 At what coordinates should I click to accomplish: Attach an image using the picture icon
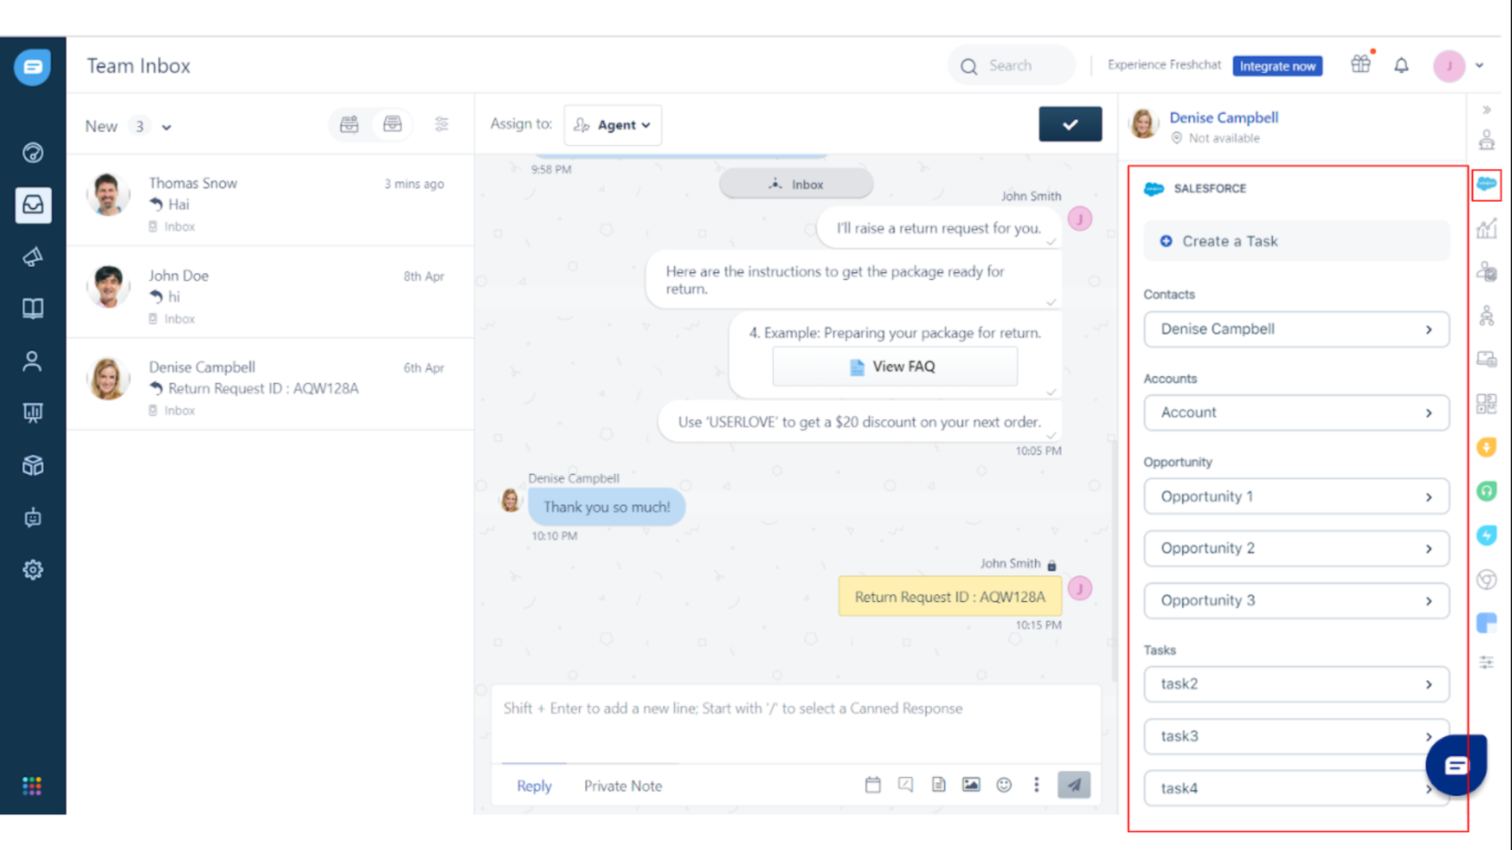click(x=971, y=785)
